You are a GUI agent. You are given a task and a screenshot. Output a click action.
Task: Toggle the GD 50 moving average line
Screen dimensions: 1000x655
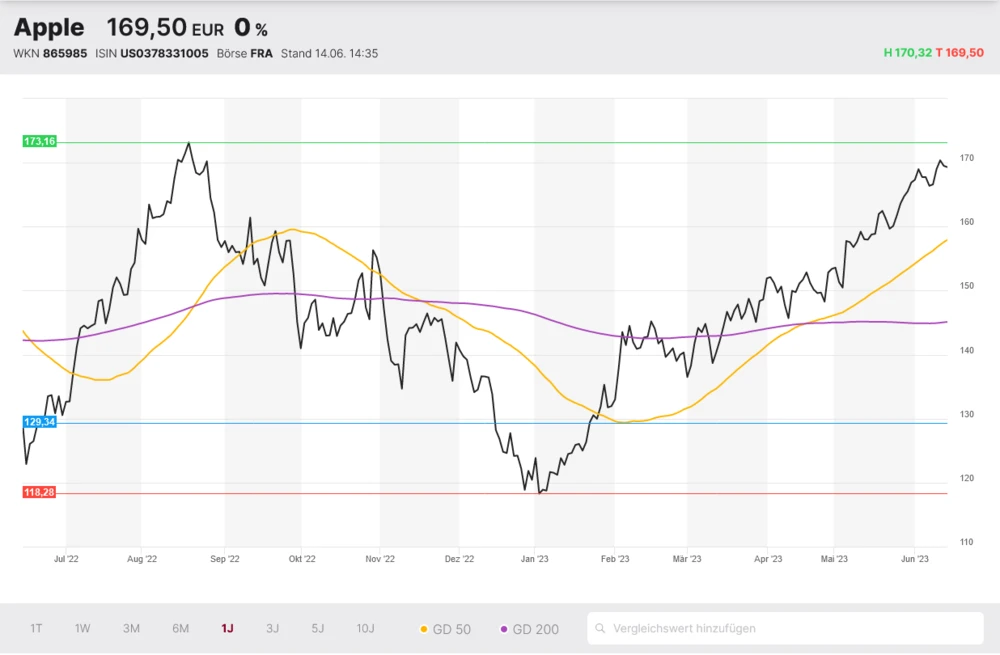pyautogui.click(x=446, y=629)
